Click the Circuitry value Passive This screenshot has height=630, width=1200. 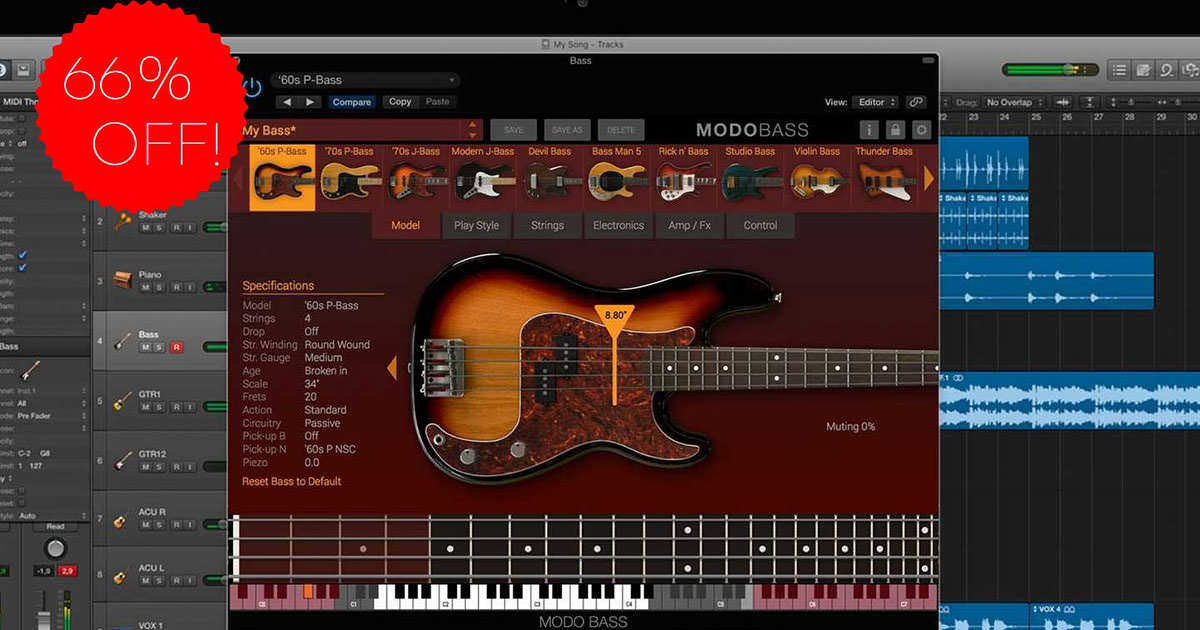pos(322,423)
